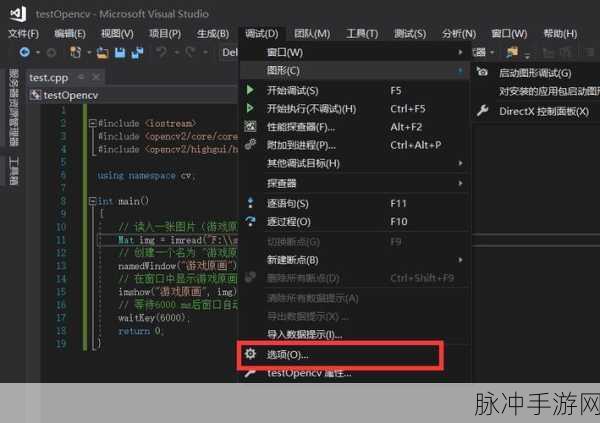Expand the 探查器 submenu
600x423 pixels.
[x=354, y=183]
